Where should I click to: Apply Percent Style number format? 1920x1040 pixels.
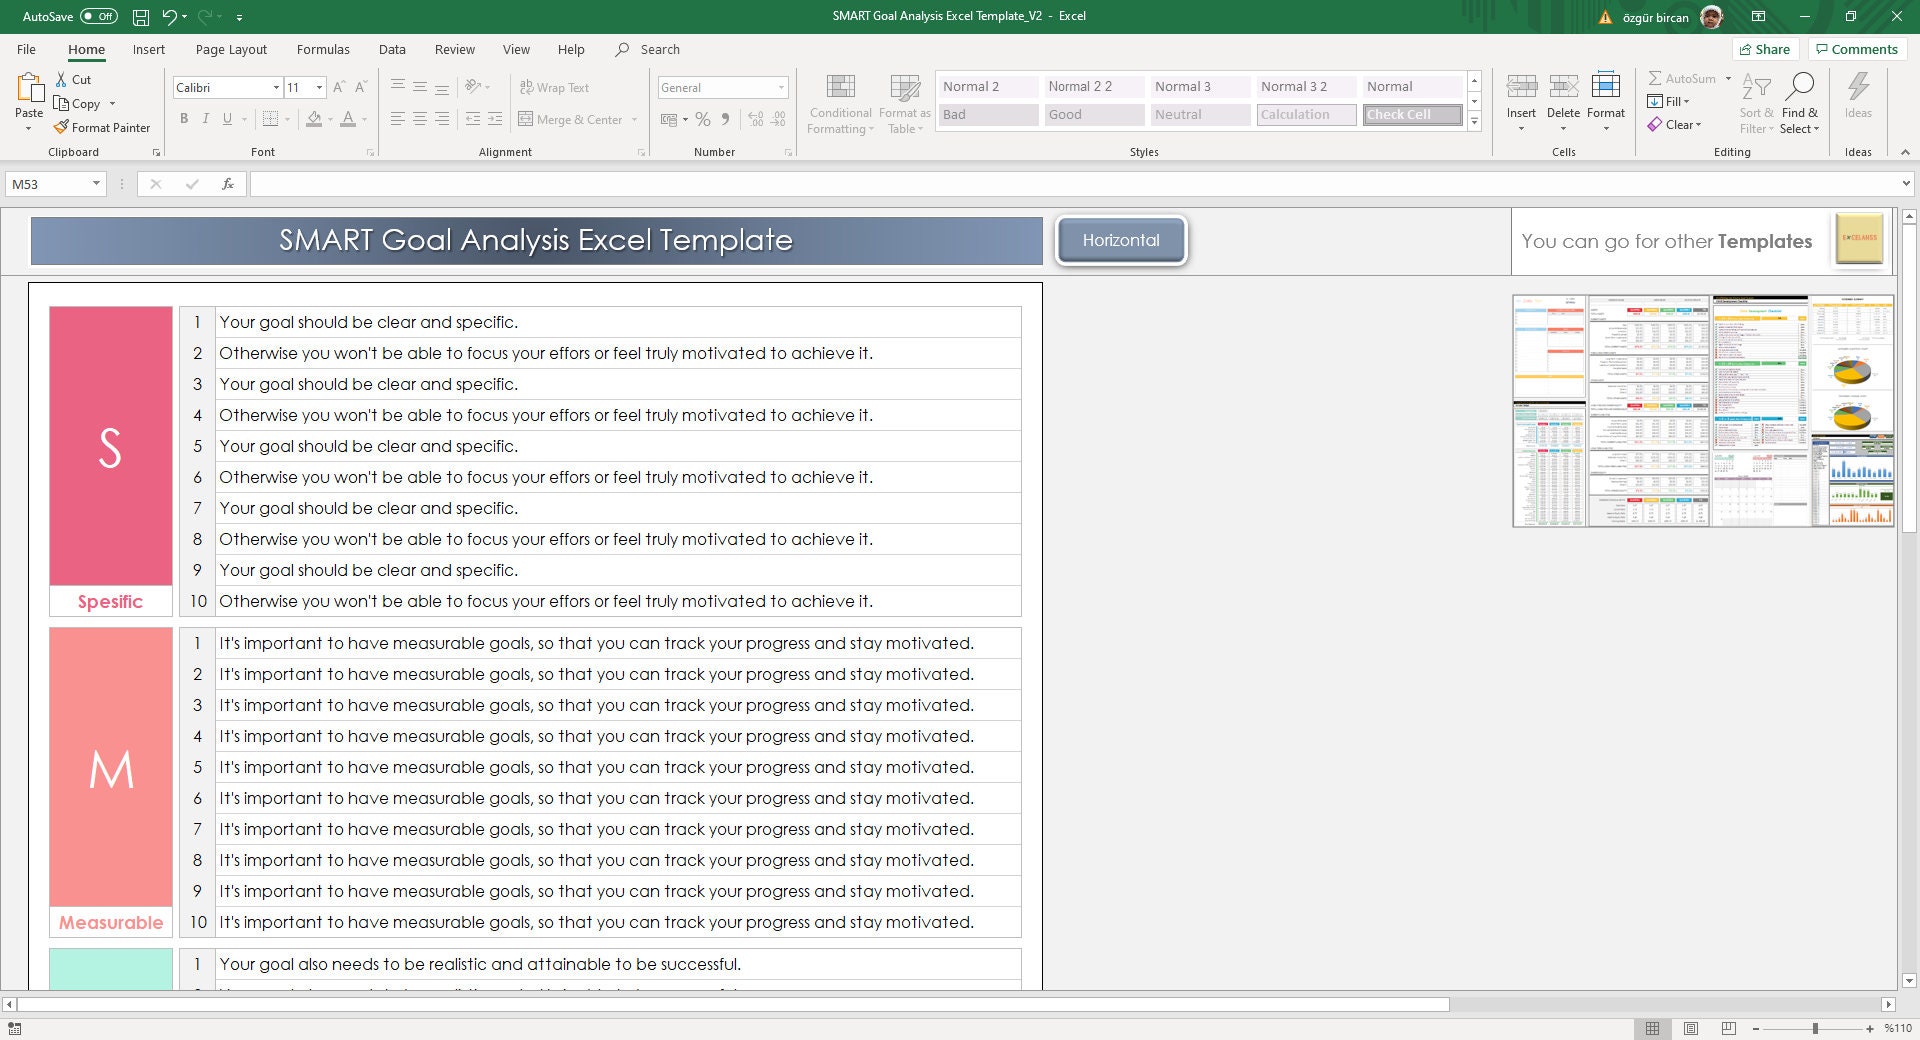point(701,119)
